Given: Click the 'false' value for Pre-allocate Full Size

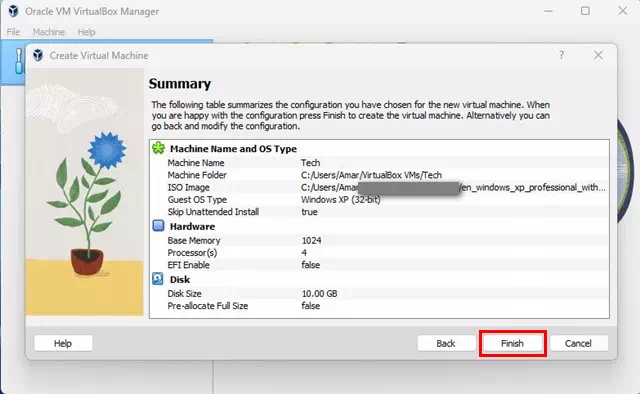Looking at the screenshot, I should (x=311, y=305).
